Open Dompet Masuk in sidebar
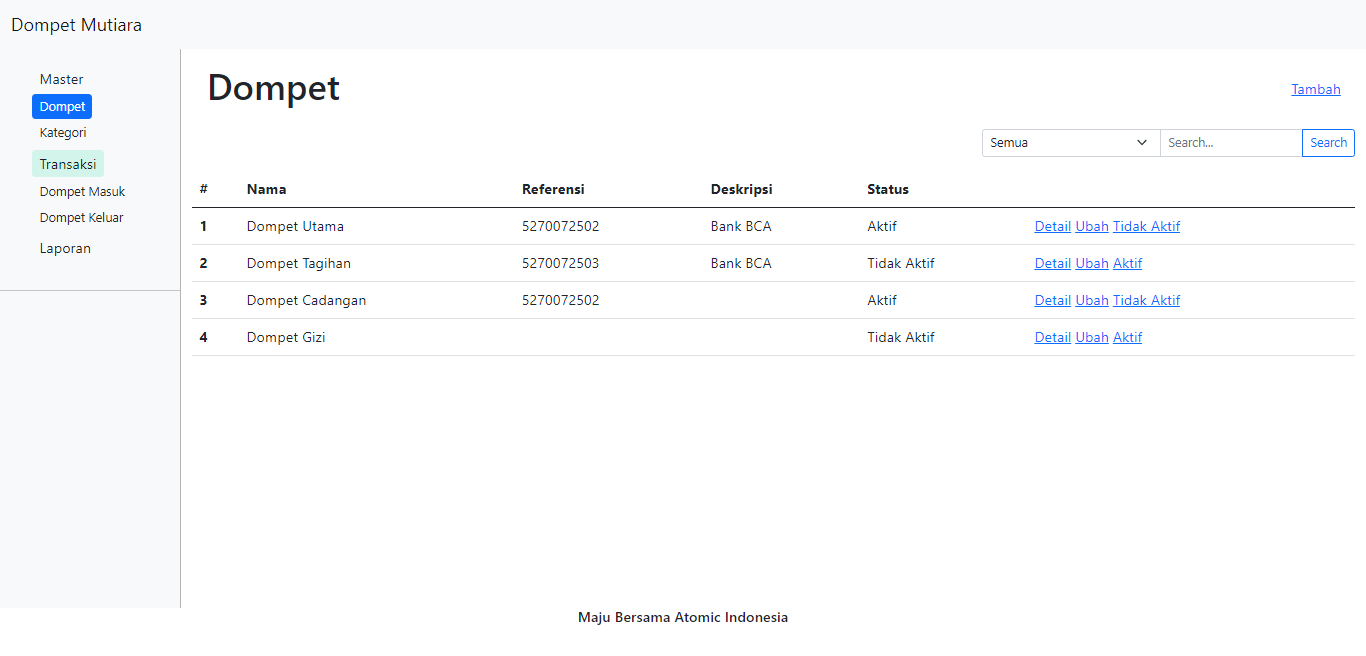The height and width of the screenshot is (656, 1366). [82, 192]
